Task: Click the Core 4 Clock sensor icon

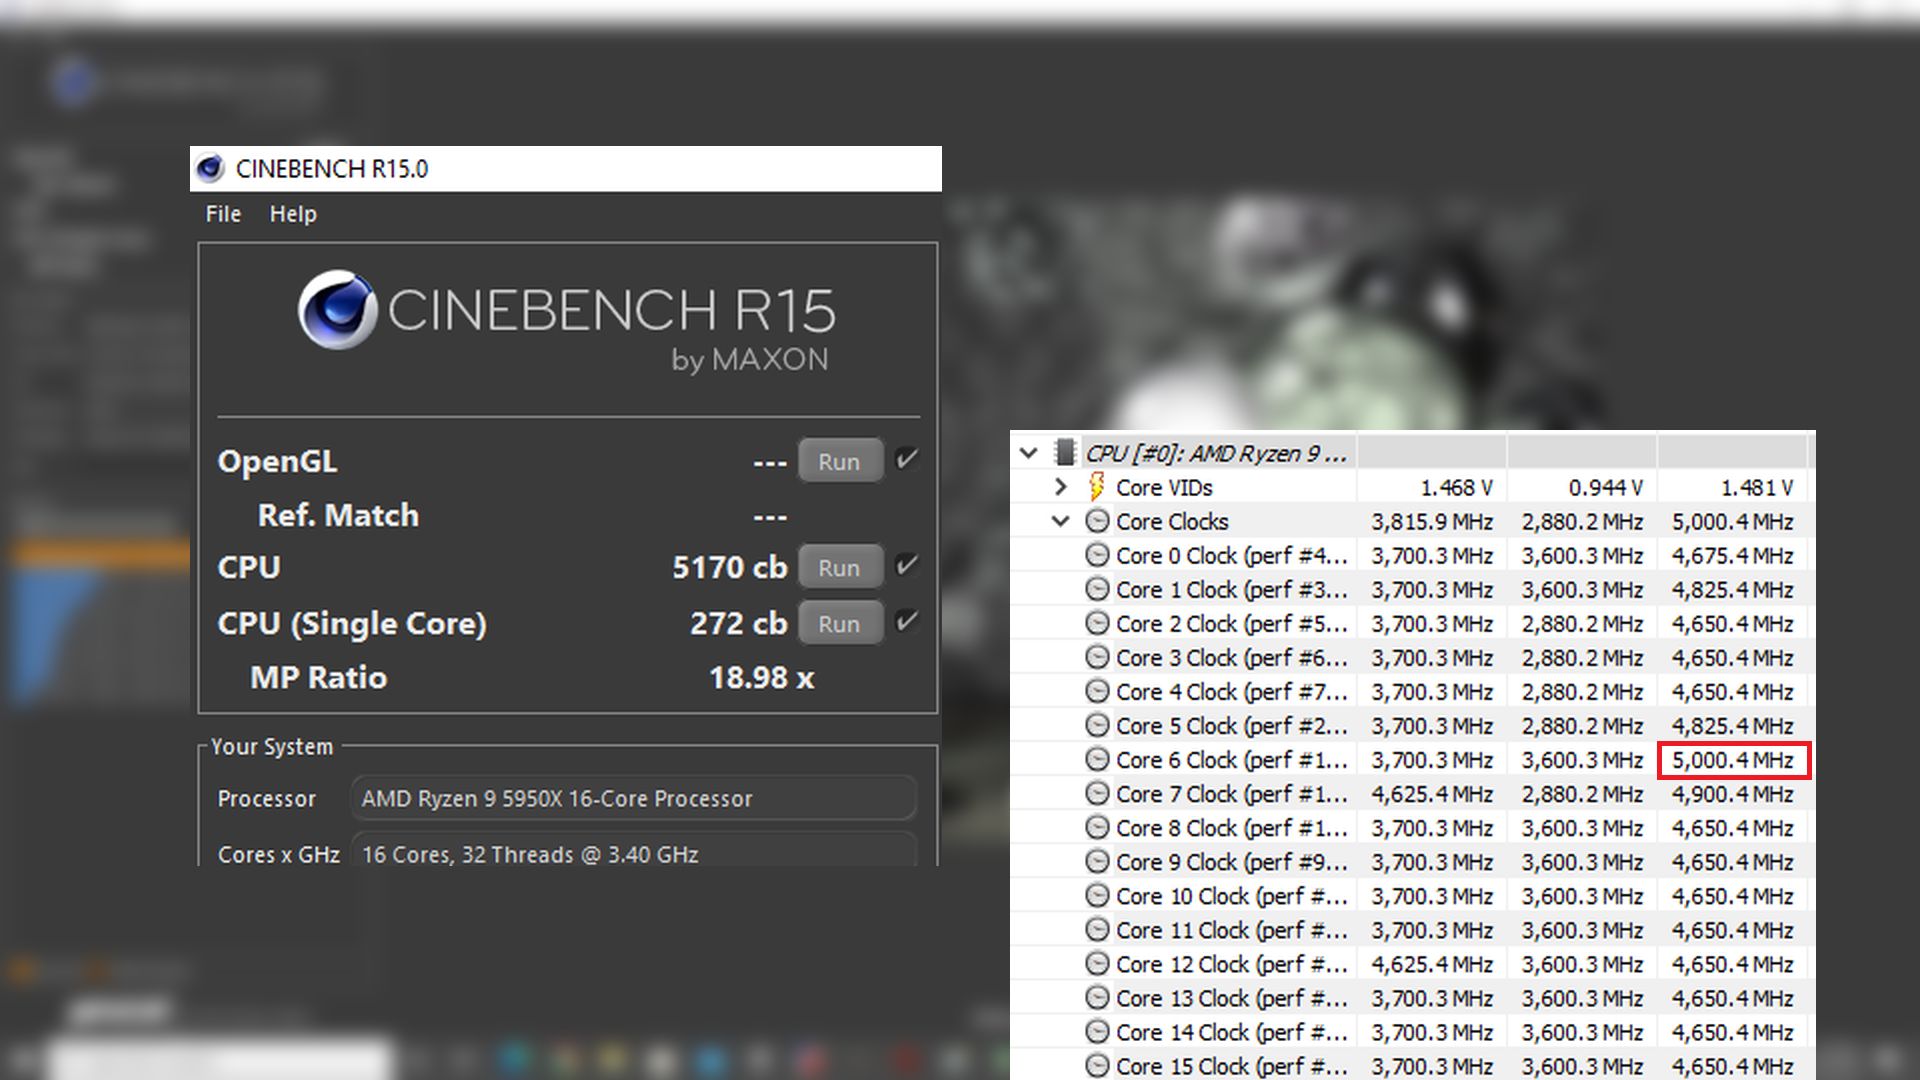Action: 1097,691
